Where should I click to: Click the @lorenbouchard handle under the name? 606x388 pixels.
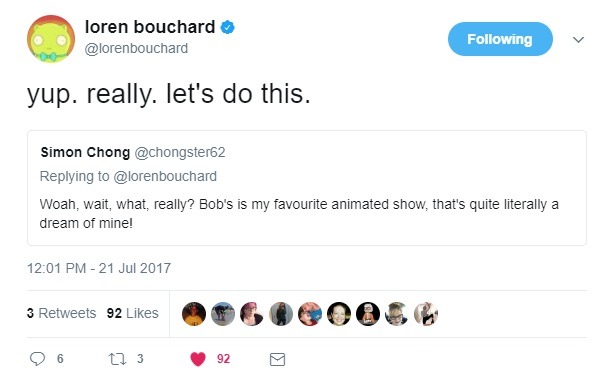tap(136, 49)
